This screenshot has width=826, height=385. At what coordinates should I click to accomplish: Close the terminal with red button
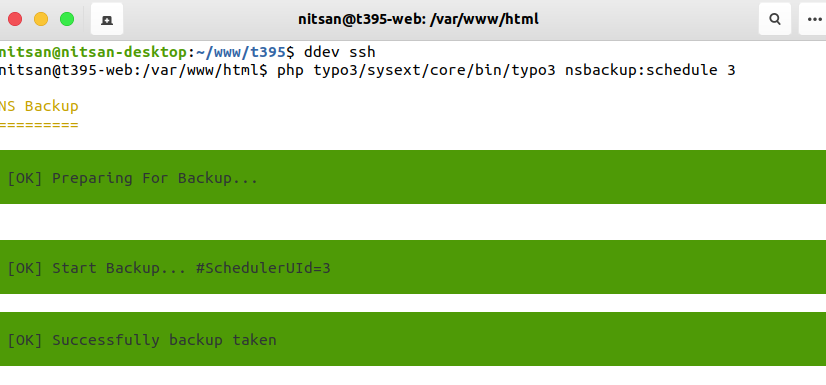pos(15,19)
